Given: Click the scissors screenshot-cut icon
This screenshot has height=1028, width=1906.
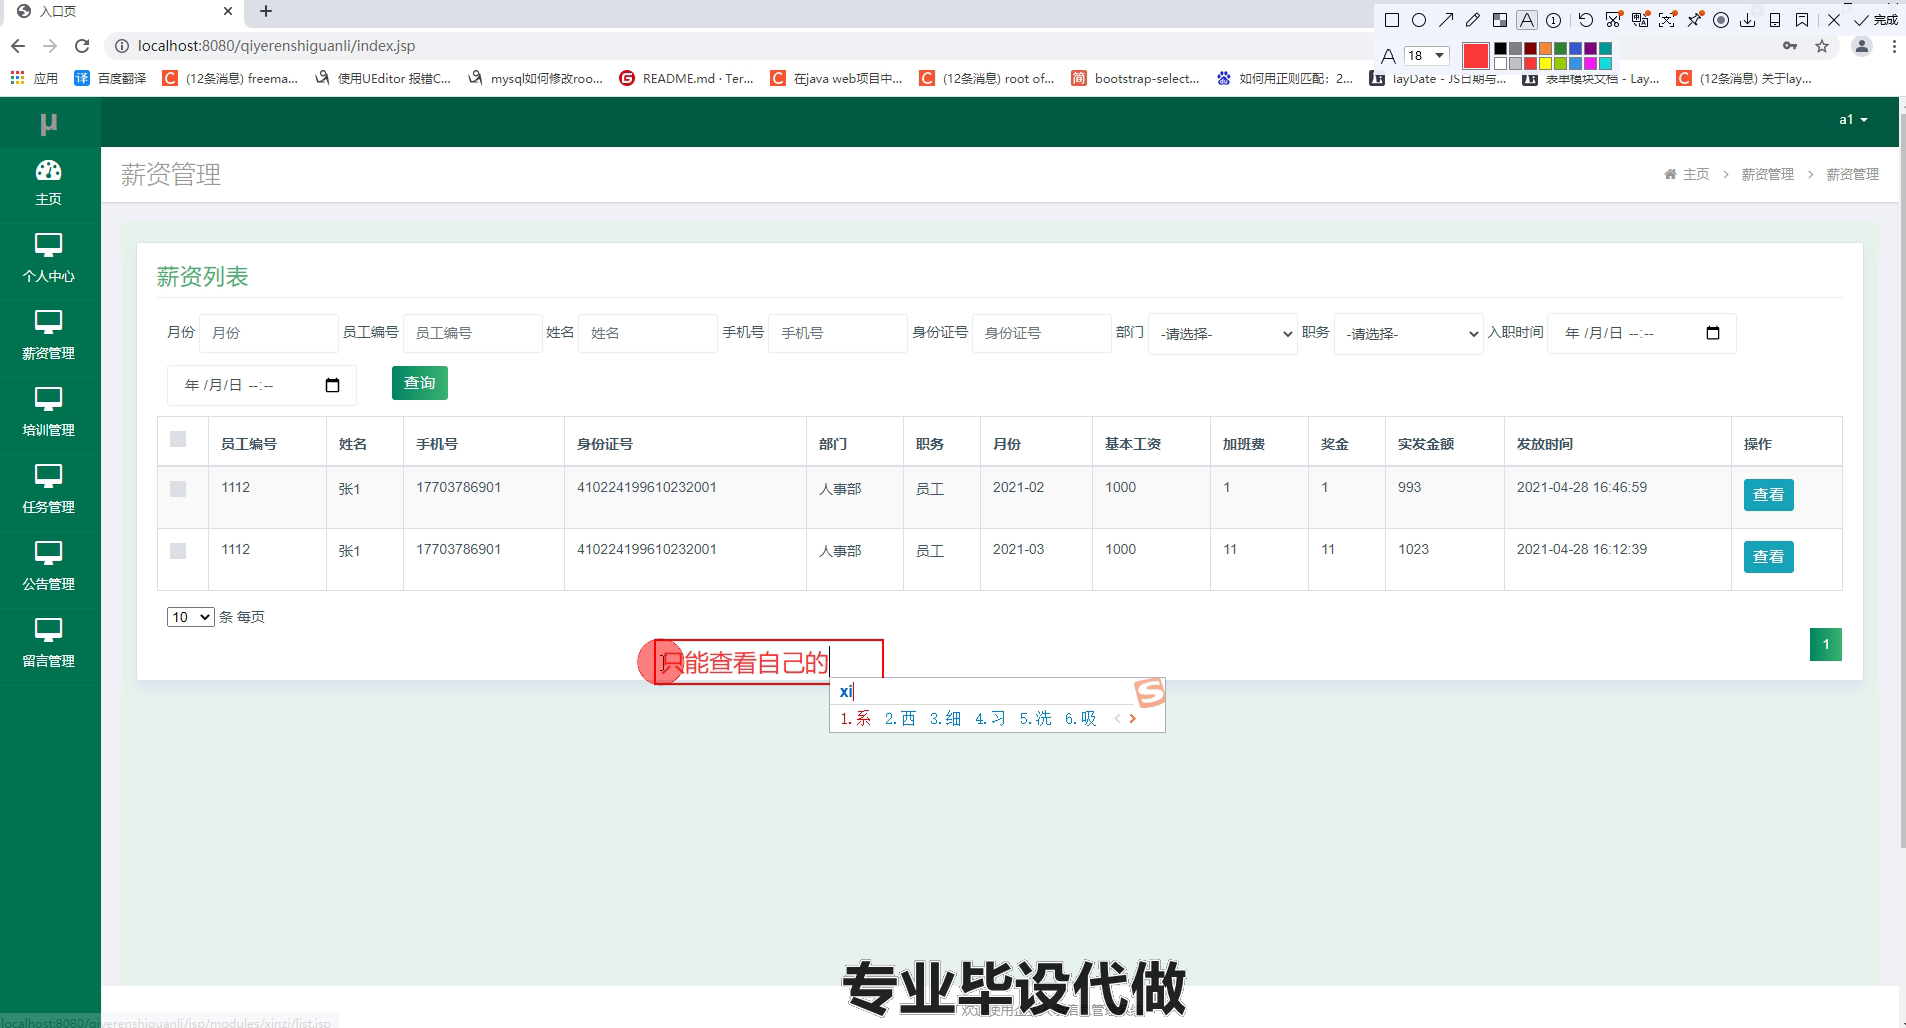Looking at the screenshot, I should (x=1613, y=20).
